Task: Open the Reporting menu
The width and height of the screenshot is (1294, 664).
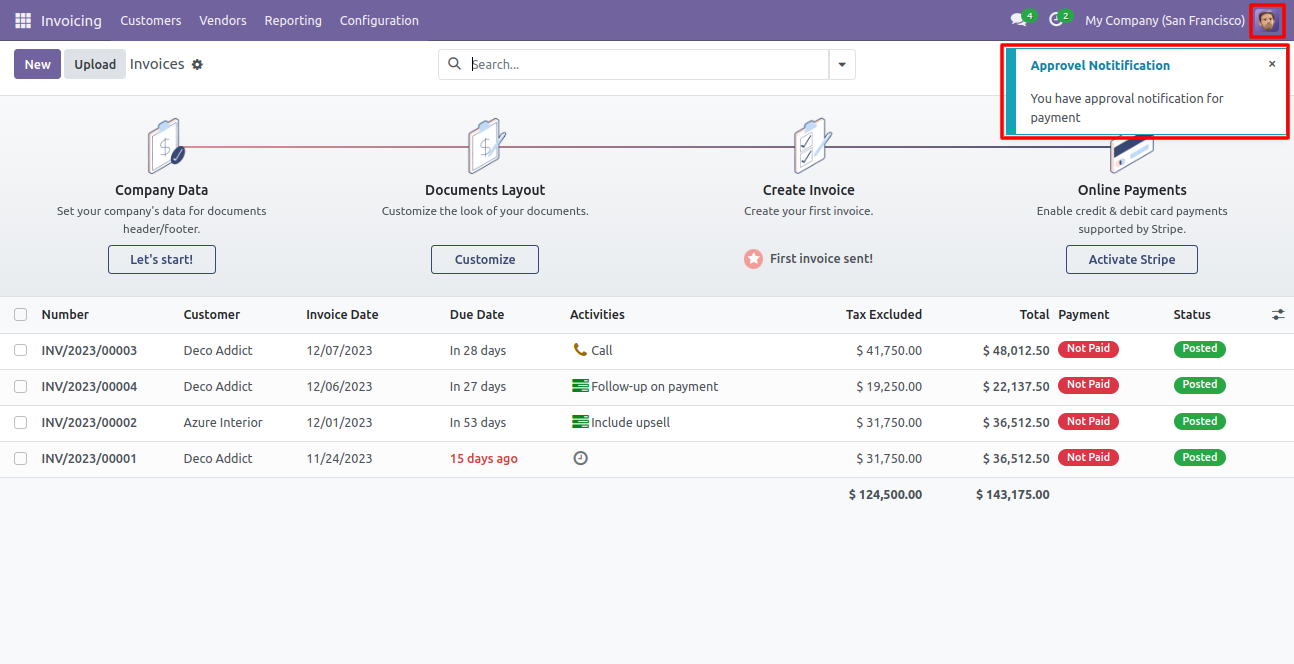Action: [293, 20]
